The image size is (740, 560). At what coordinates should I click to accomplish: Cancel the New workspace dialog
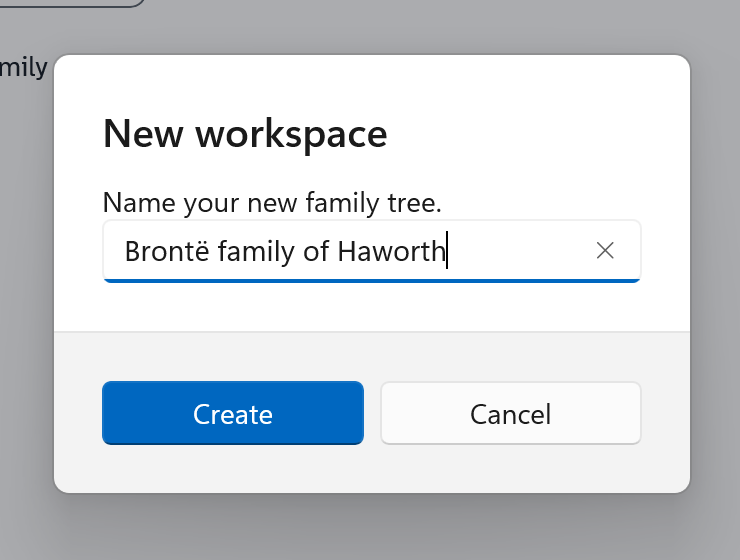tap(511, 413)
